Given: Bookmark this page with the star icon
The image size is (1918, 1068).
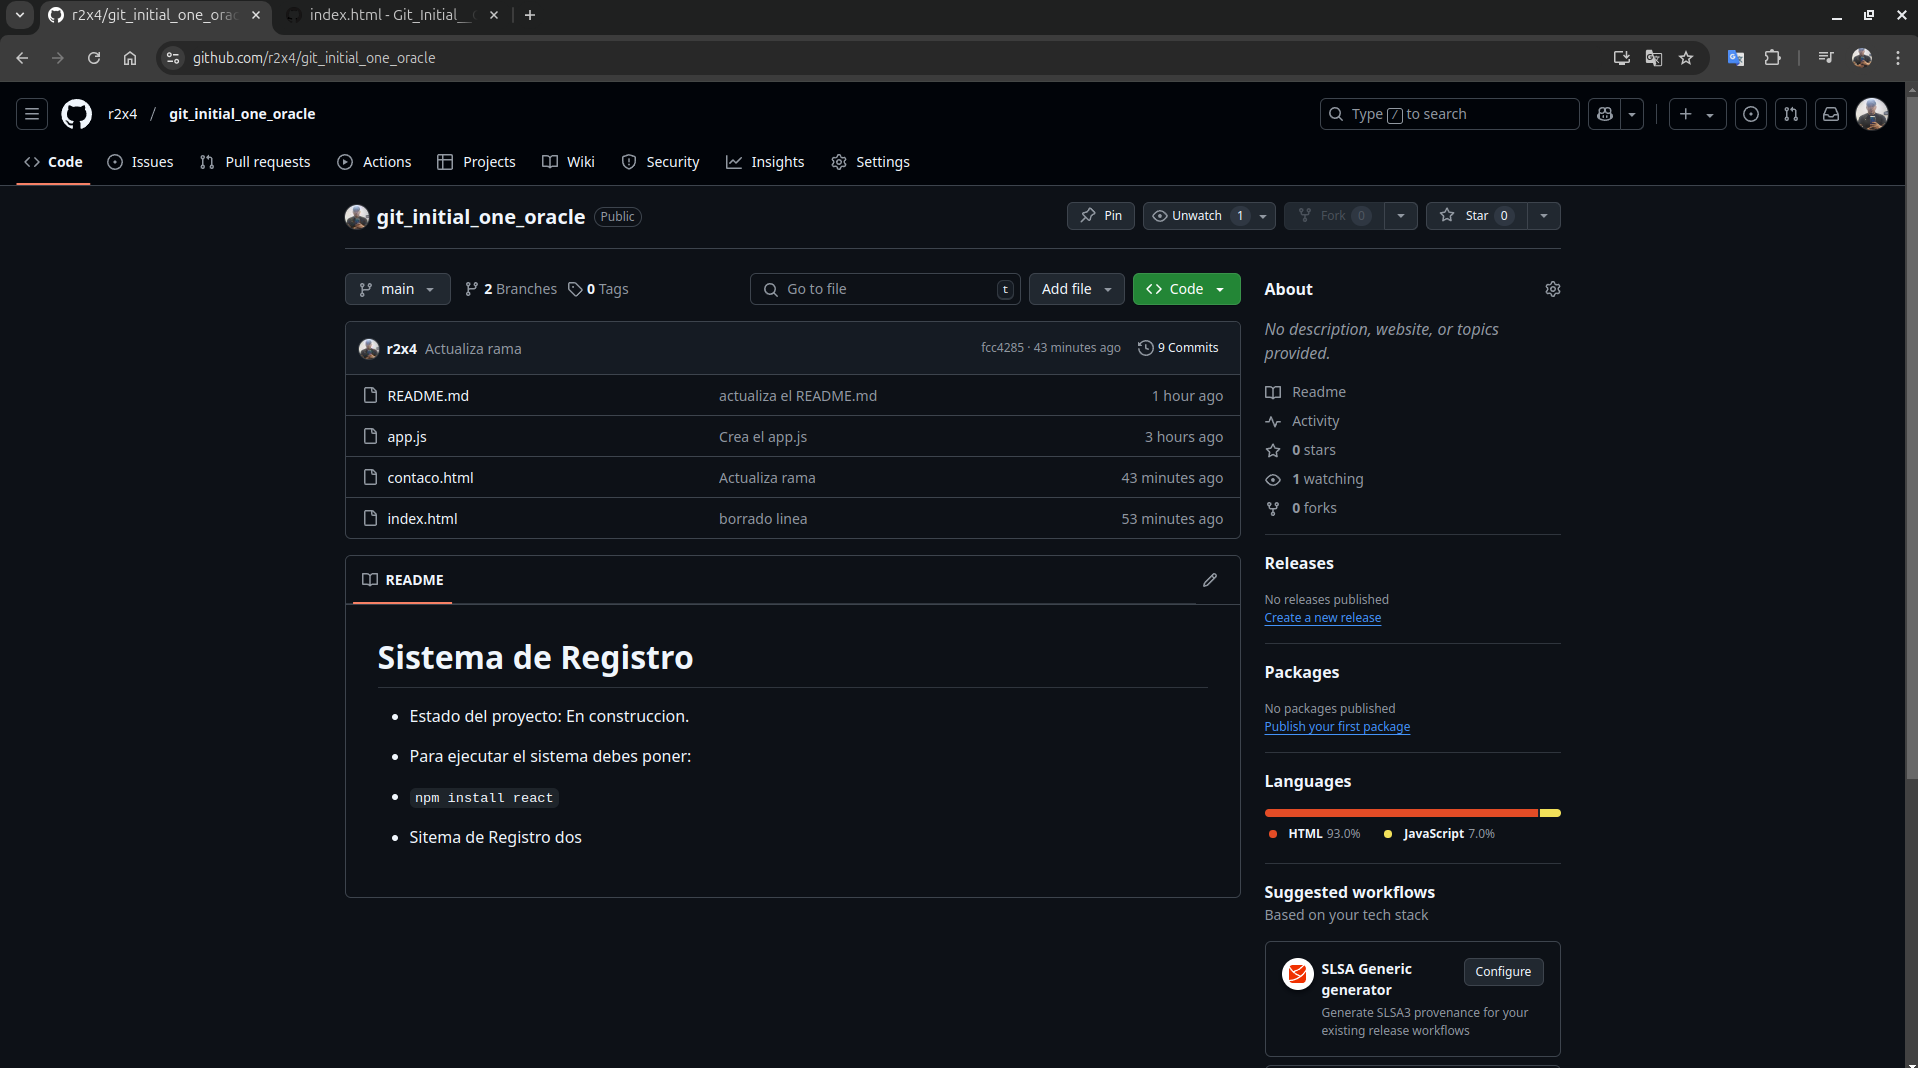Looking at the screenshot, I should point(1686,58).
